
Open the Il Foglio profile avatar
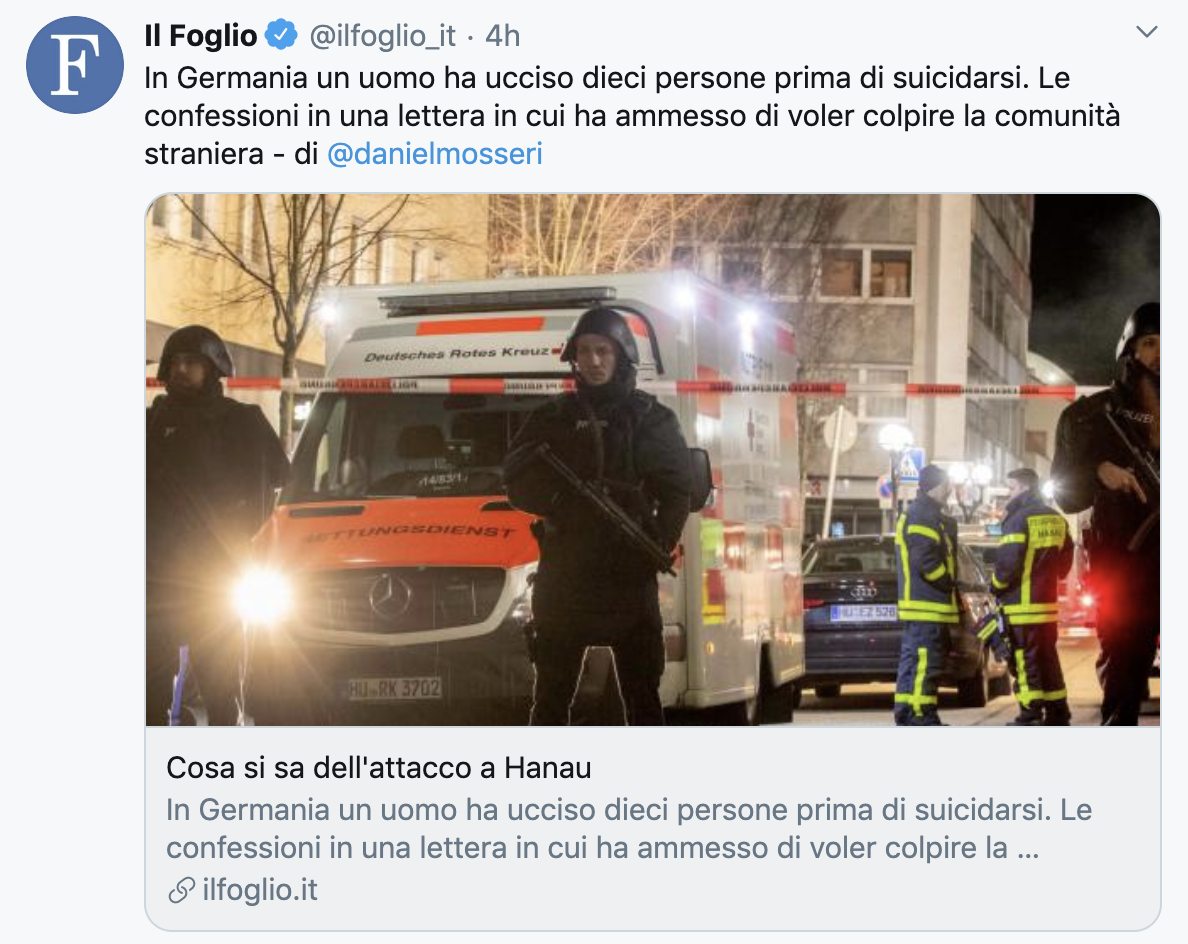75,65
